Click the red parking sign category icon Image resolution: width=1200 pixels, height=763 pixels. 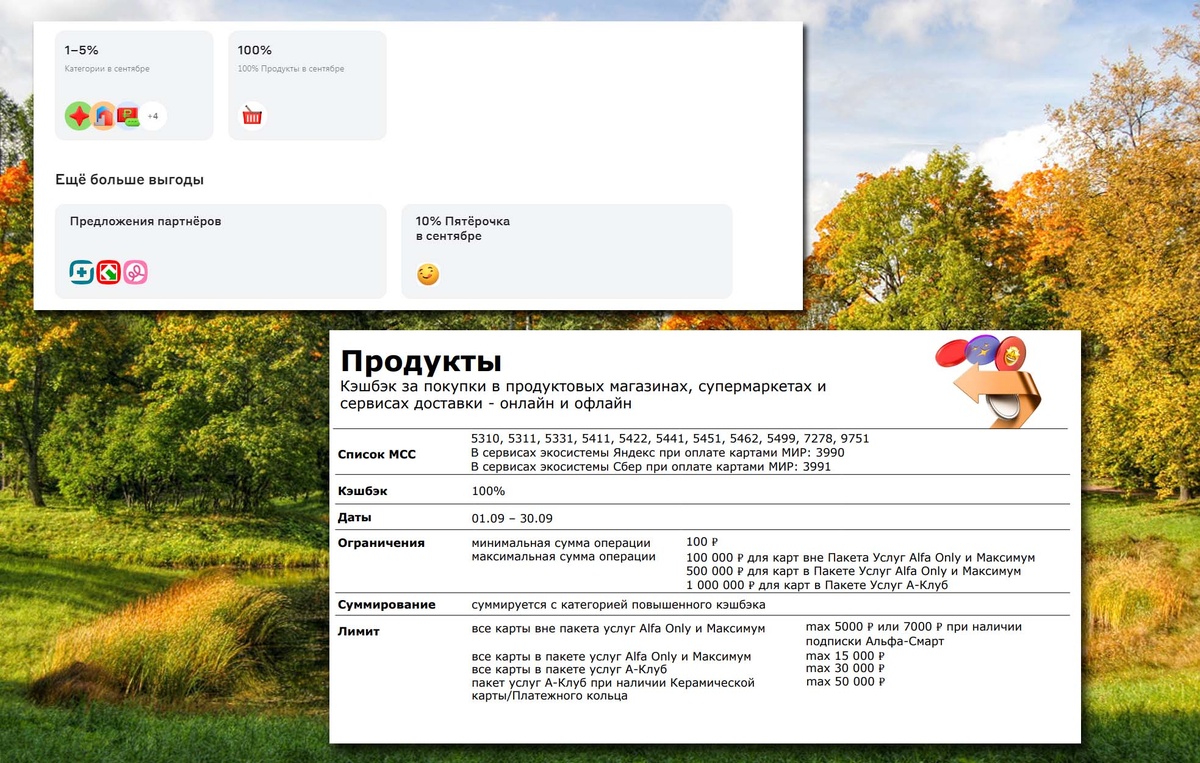(x=128, y=116)
